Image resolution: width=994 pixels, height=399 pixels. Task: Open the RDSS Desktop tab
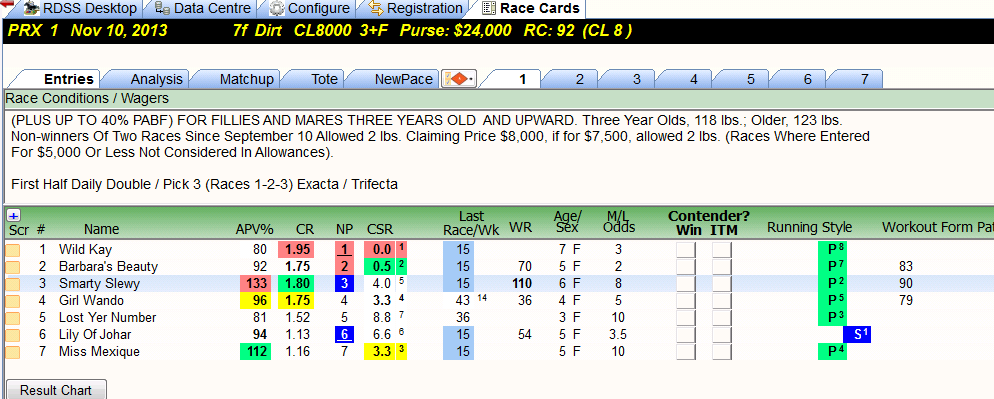click(x=81, y=8)
